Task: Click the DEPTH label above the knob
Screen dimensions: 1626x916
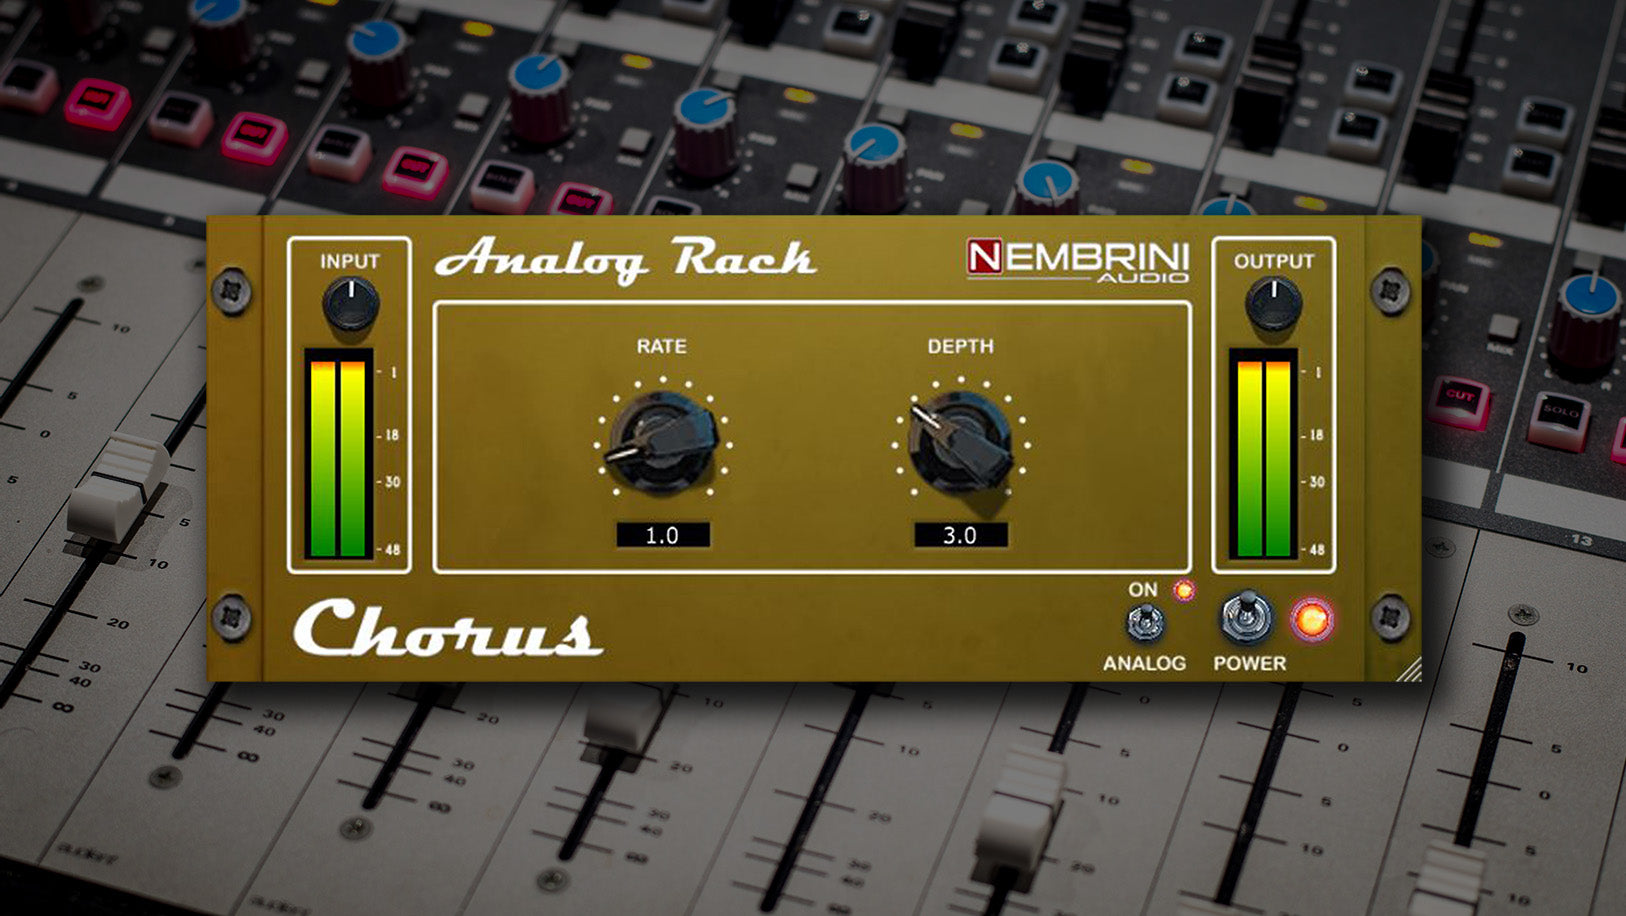Action: pyautogui.click(x=960, y=346)
